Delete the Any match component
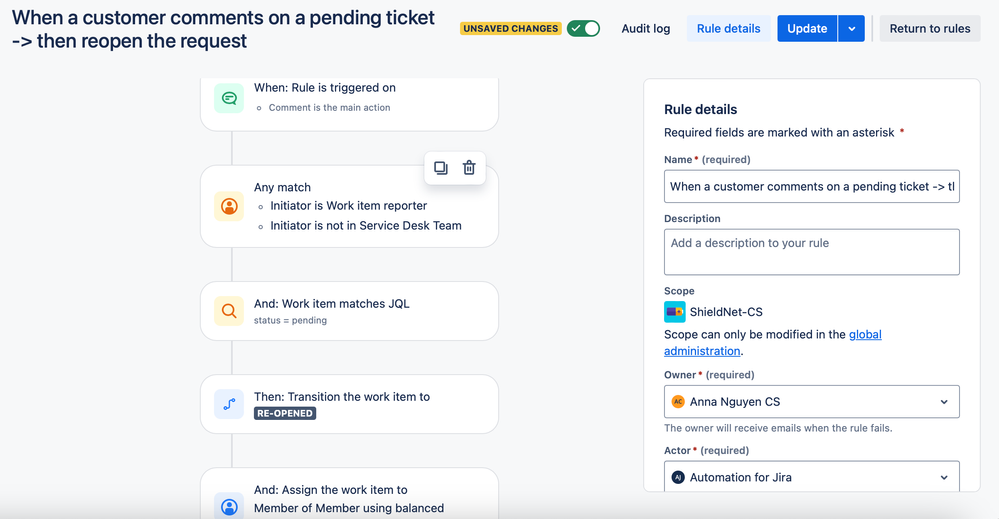 coord(469,168)
